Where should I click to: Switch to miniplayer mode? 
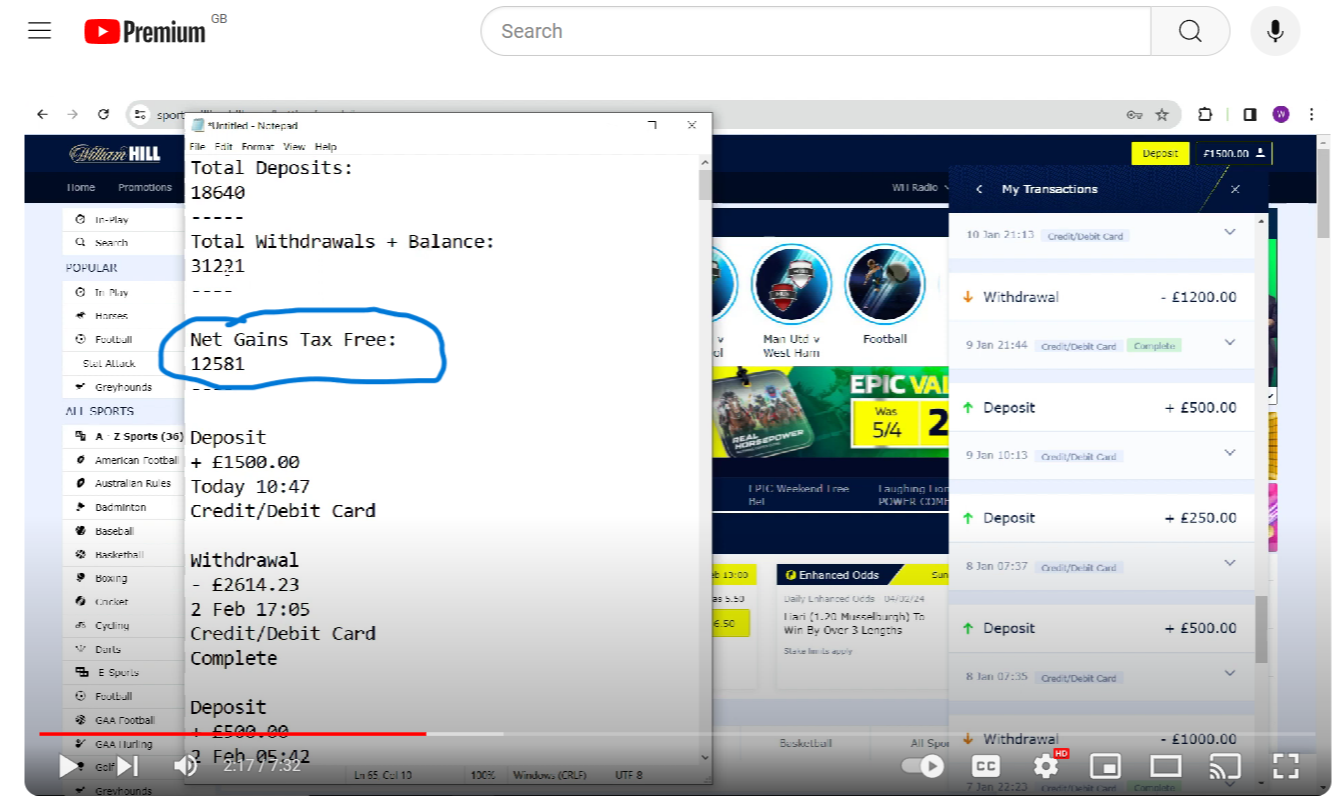click(1105, 766)
